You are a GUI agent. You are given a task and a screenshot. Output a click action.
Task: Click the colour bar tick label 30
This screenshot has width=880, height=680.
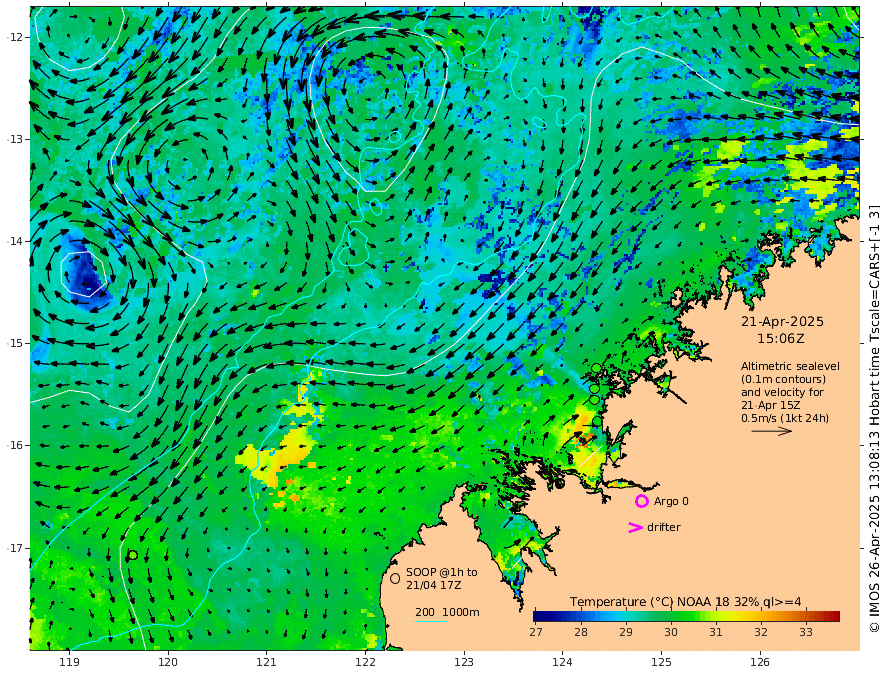point(671,632)
